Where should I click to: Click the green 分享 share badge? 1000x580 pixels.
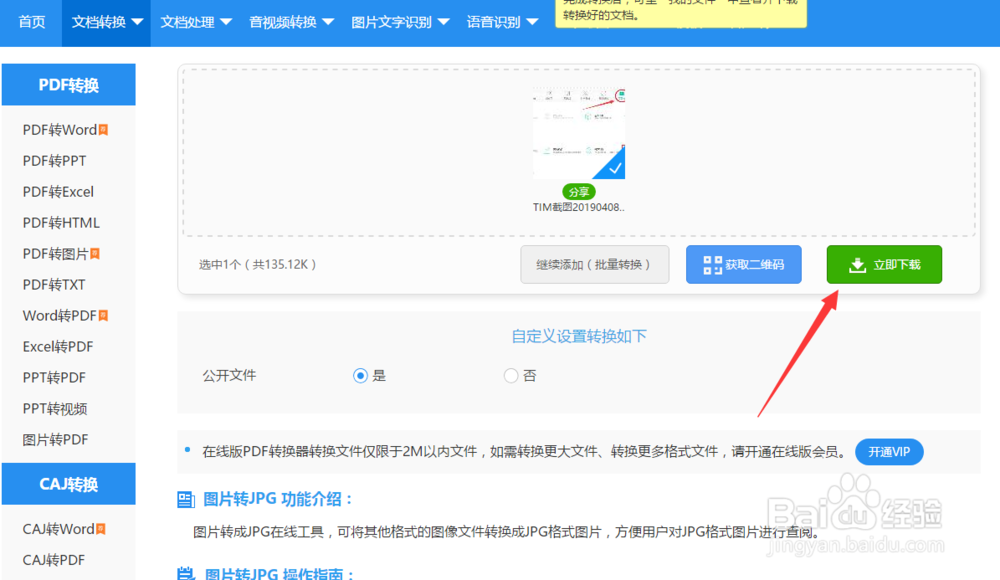579,191
